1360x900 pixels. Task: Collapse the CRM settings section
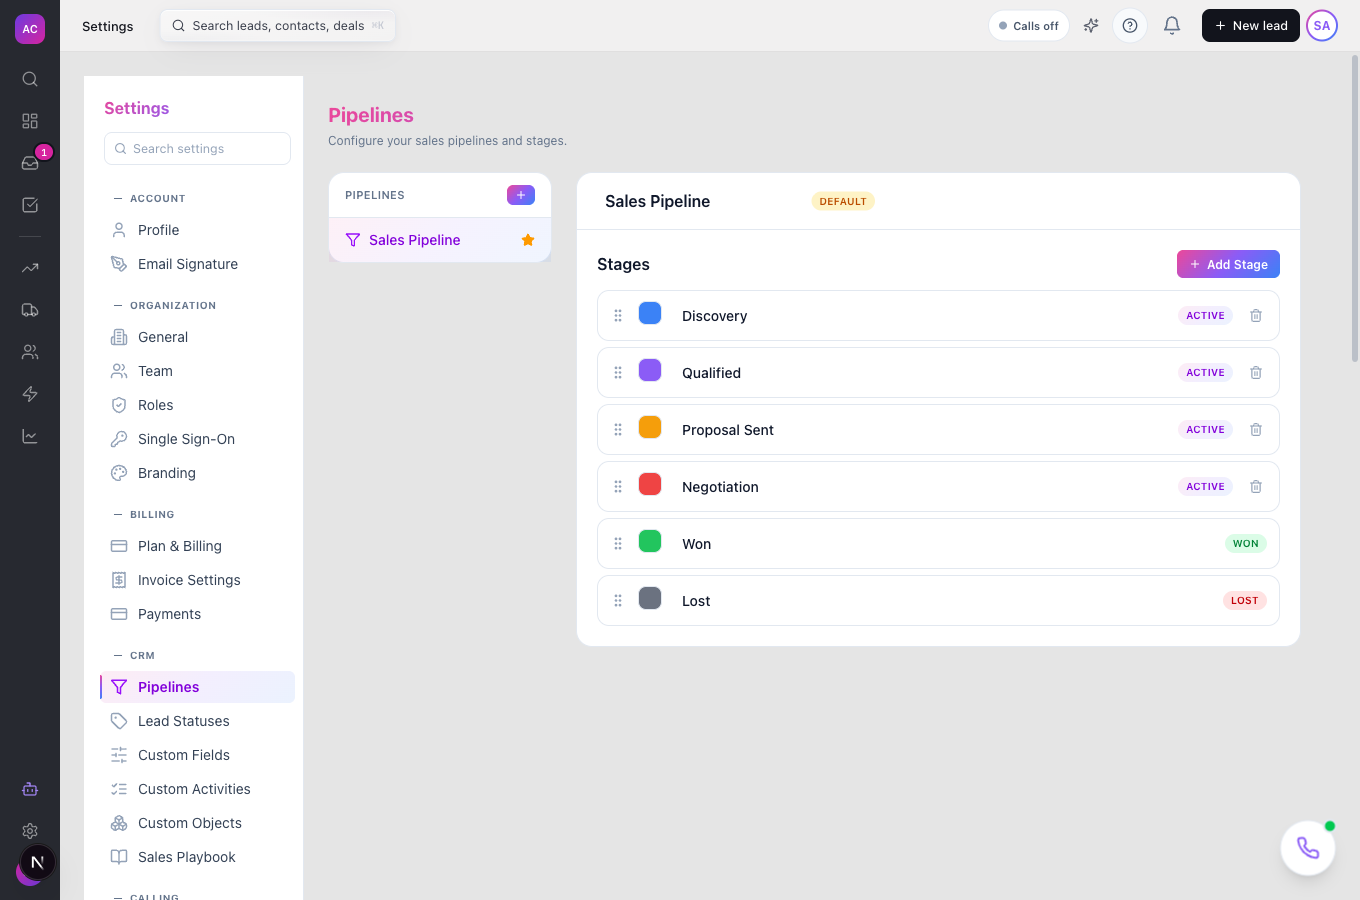pos(134,655)
